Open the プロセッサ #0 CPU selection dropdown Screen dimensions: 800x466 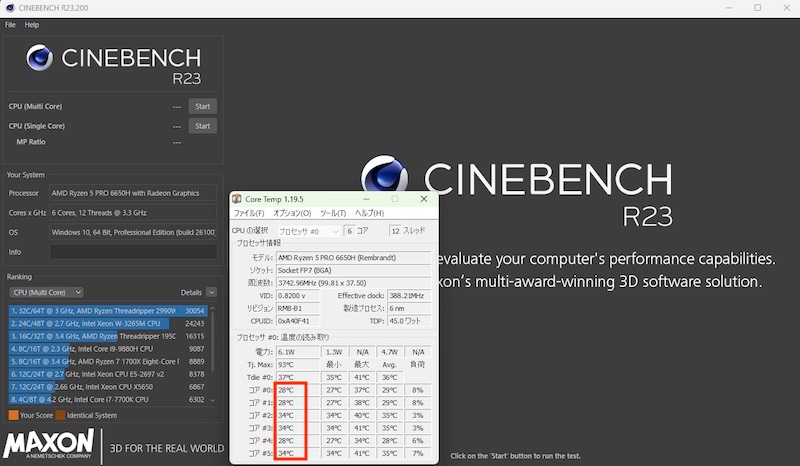(x=309, y=231)
